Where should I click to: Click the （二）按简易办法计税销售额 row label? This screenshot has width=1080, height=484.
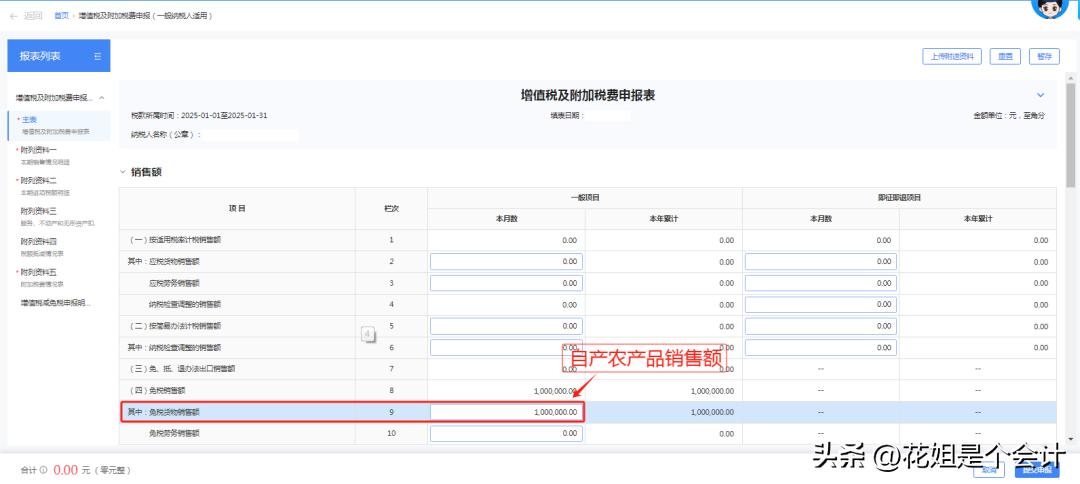point(175,326)
